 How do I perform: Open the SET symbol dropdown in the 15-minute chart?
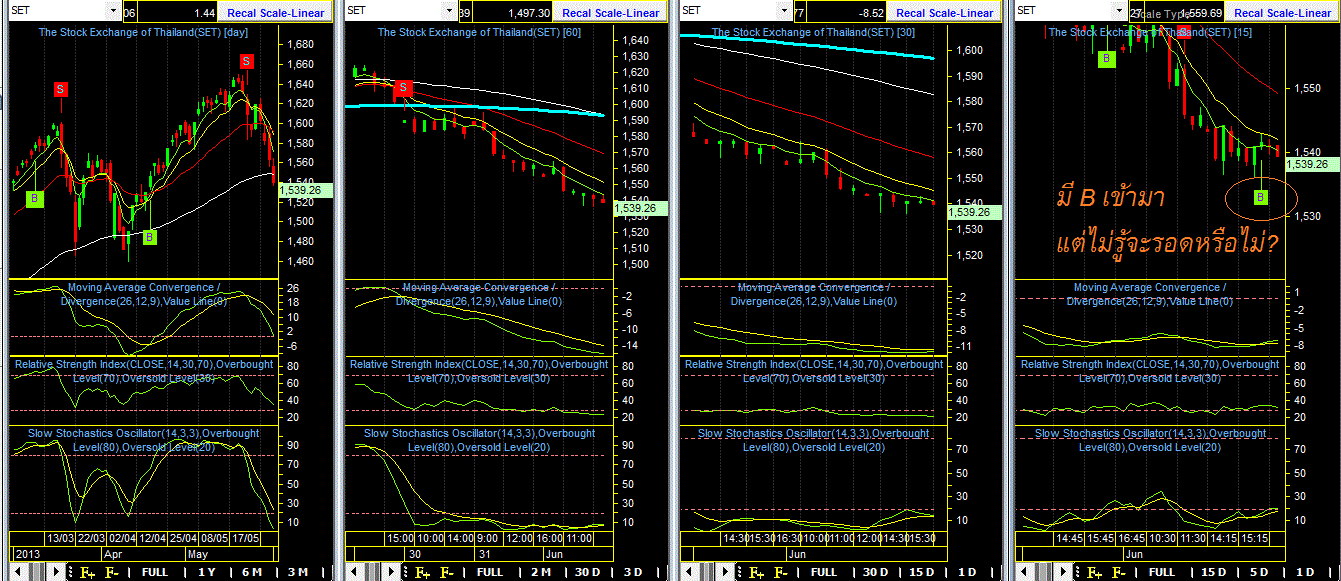tap(1119, 11)
